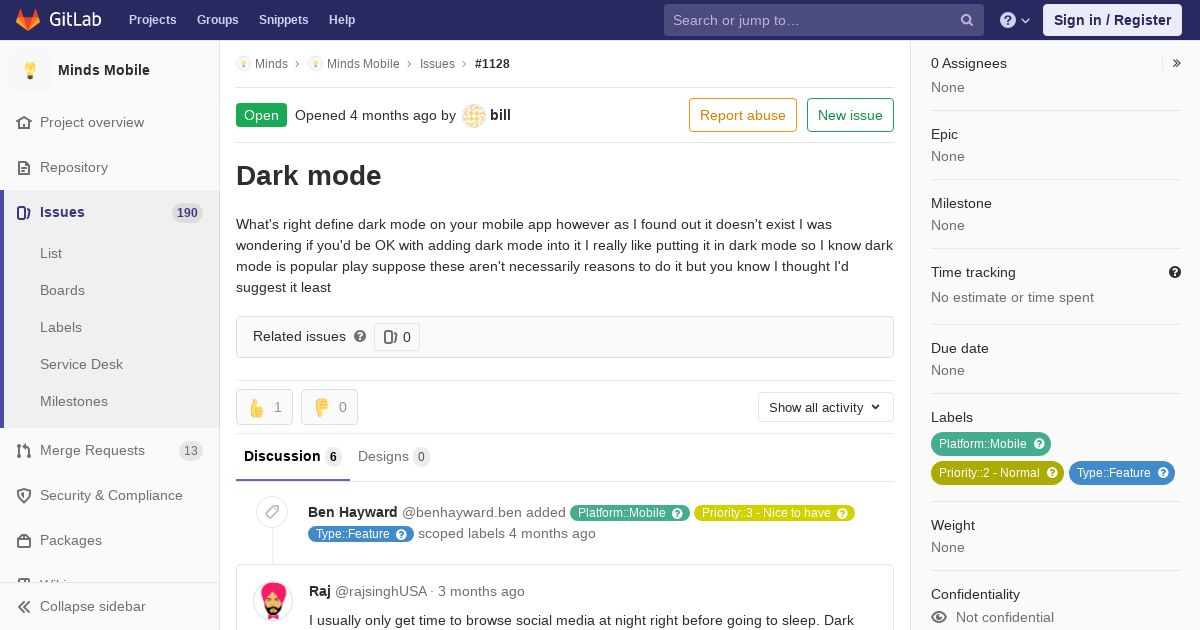Viewport: 1200px width, 630px height.
Task: Click the New issue button
Action: [x=850, y=115]
